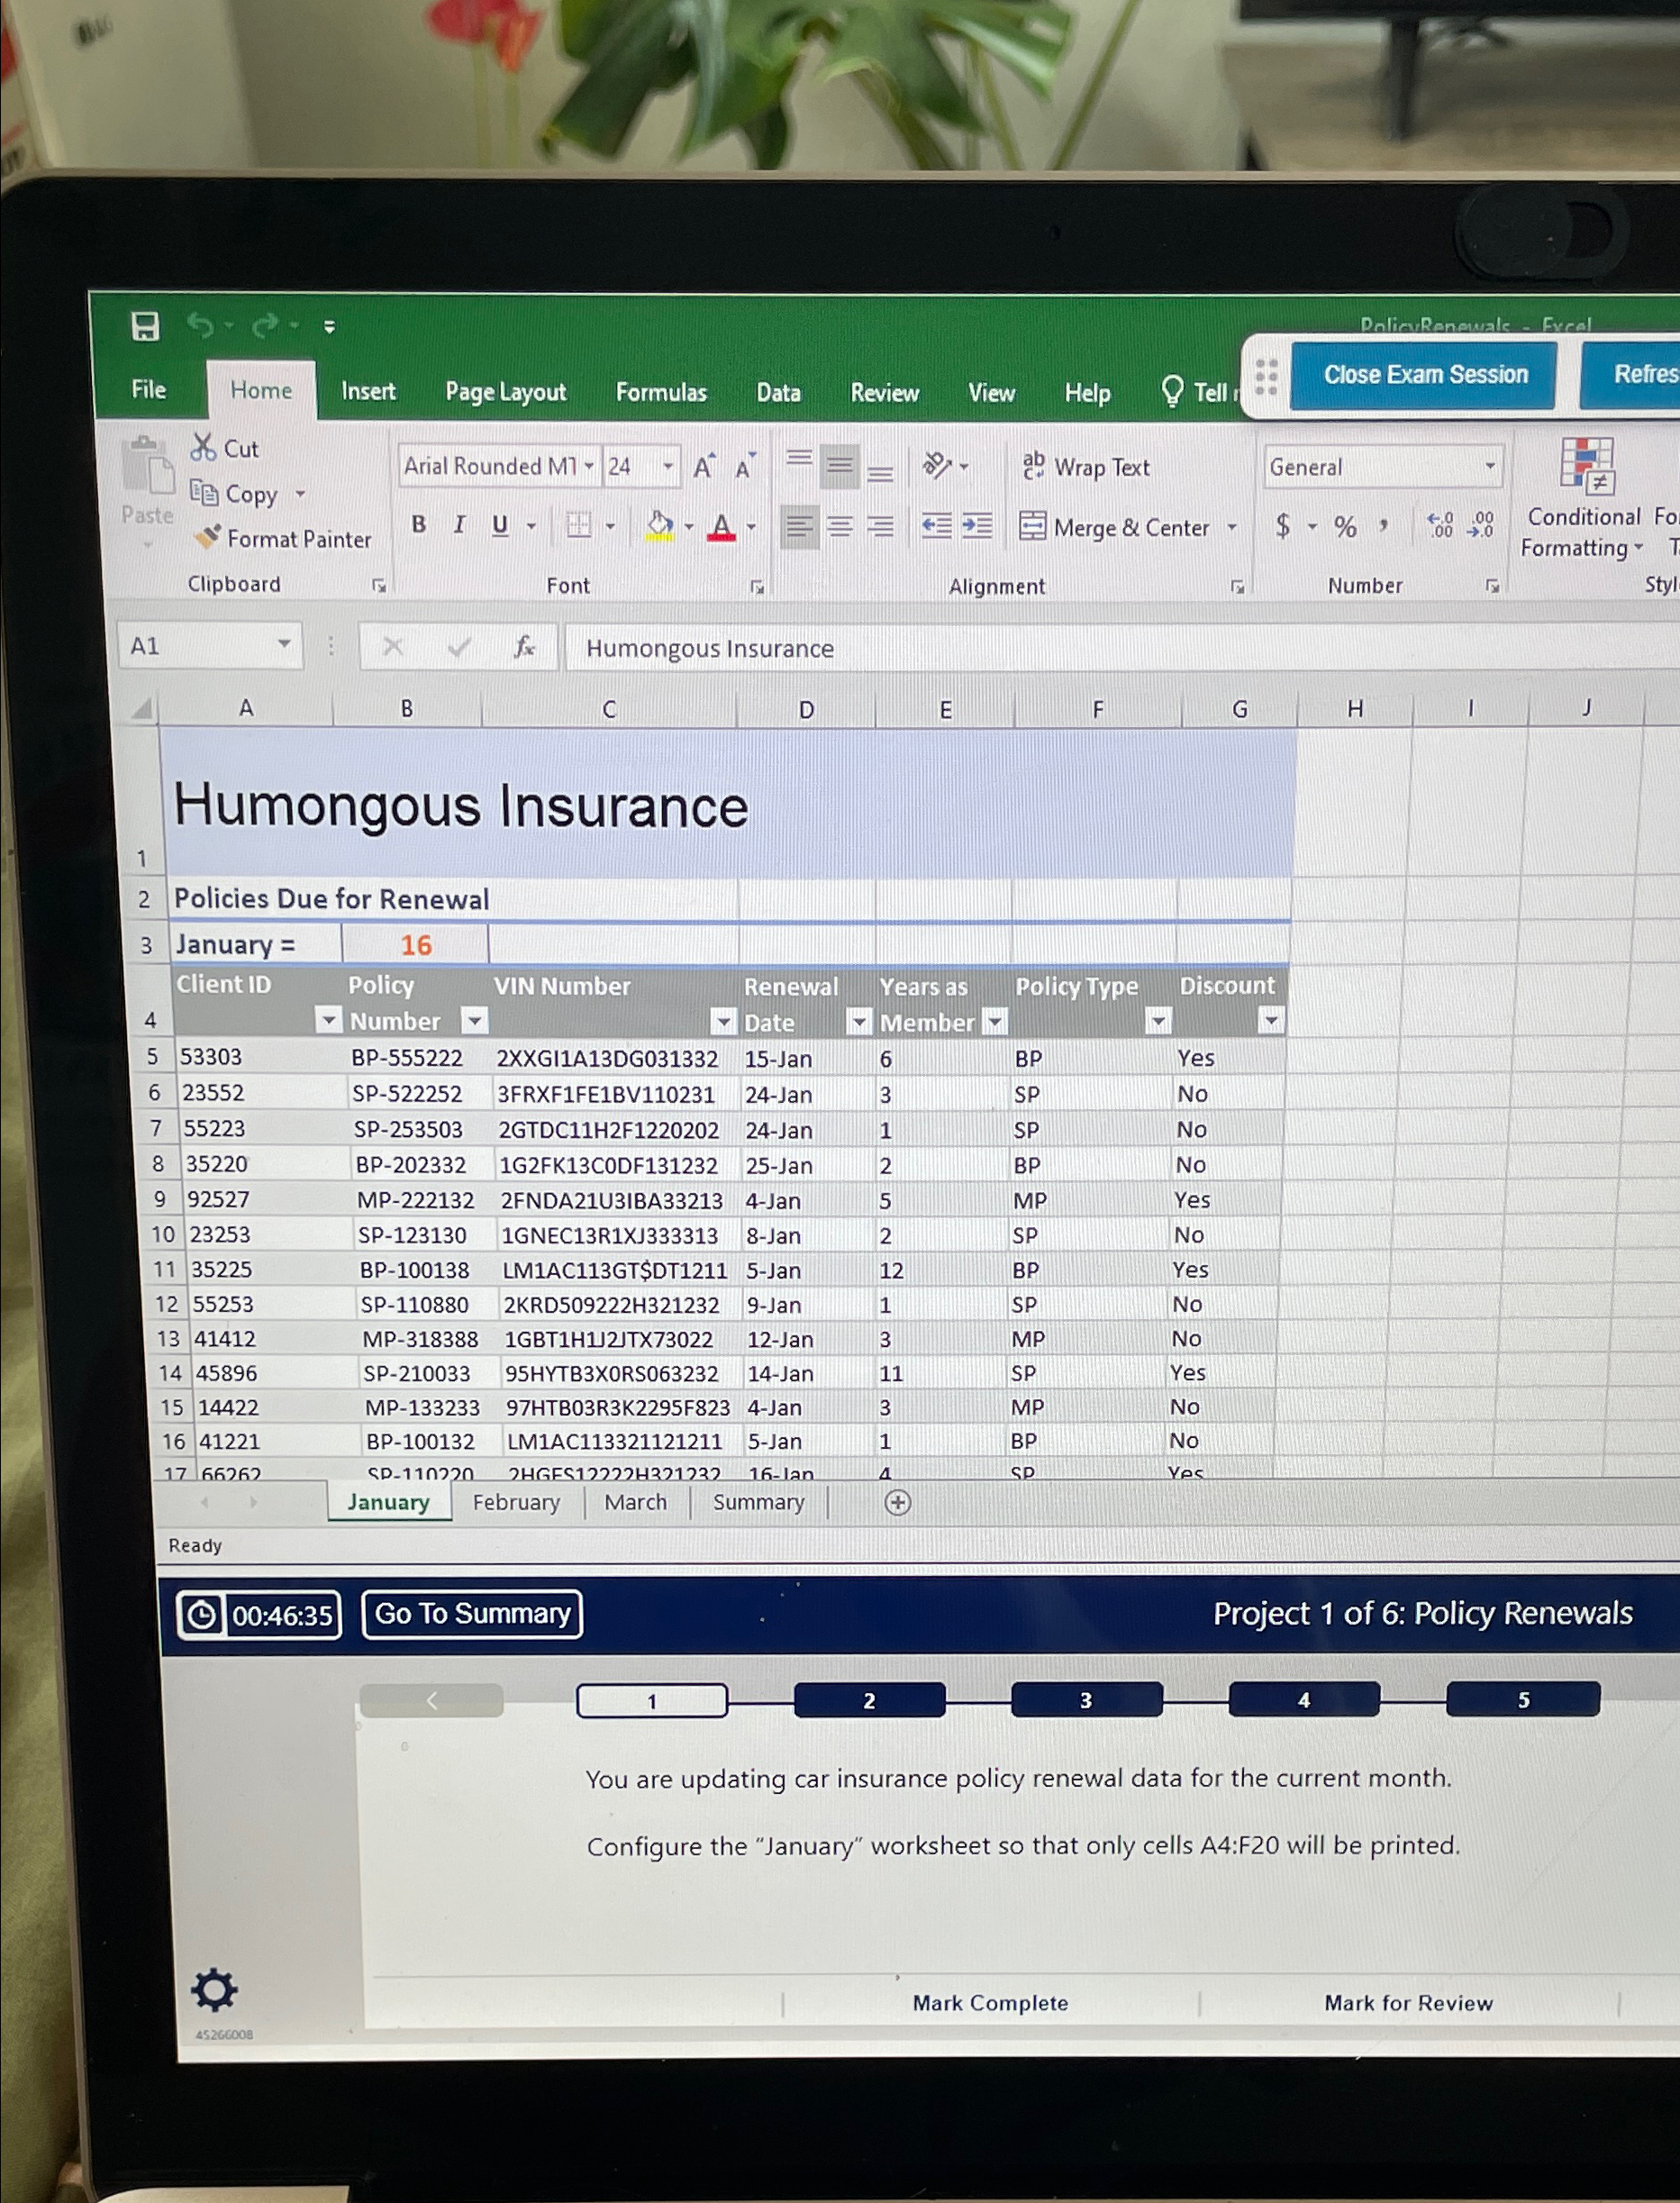This screenshot has height=2203, width=1680.
Task: Align text to the left
Action: tap(799, 527)
